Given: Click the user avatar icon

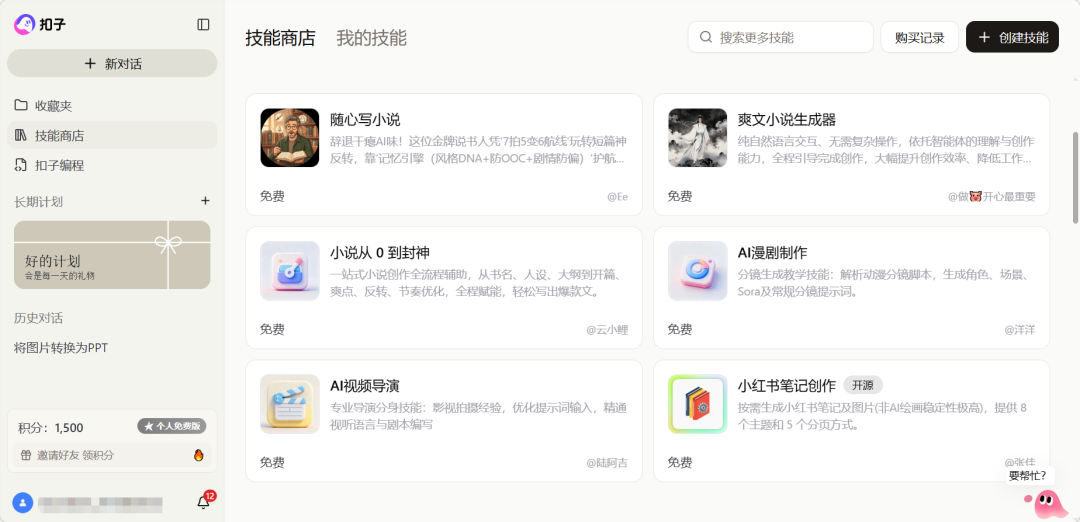Looking at the screenshot, I should [x=22, y=502].
